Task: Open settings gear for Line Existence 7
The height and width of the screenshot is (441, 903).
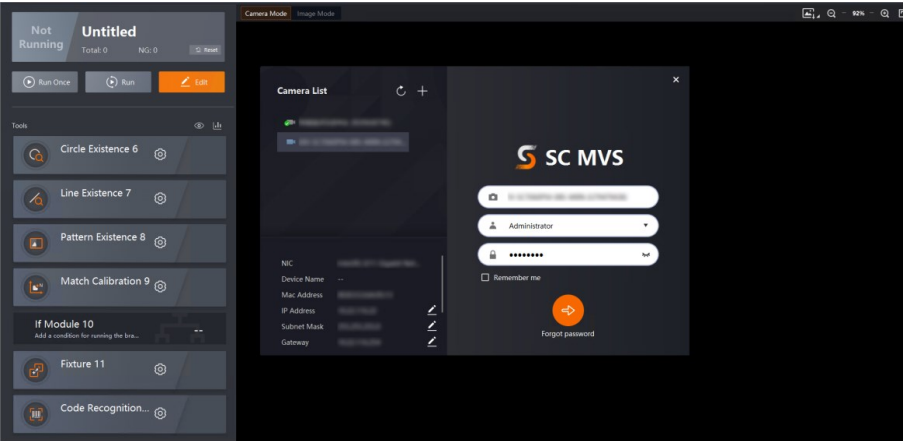Action: click(160, 198)
